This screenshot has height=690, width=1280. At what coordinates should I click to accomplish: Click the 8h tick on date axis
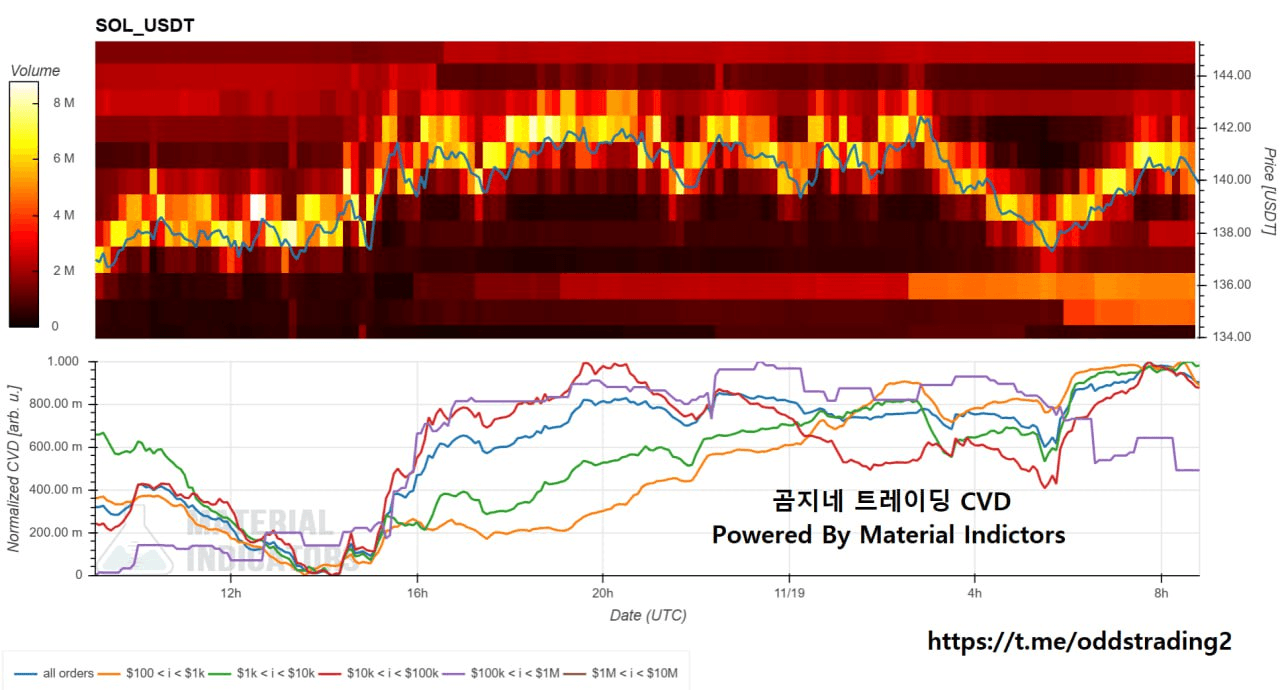1161,592
